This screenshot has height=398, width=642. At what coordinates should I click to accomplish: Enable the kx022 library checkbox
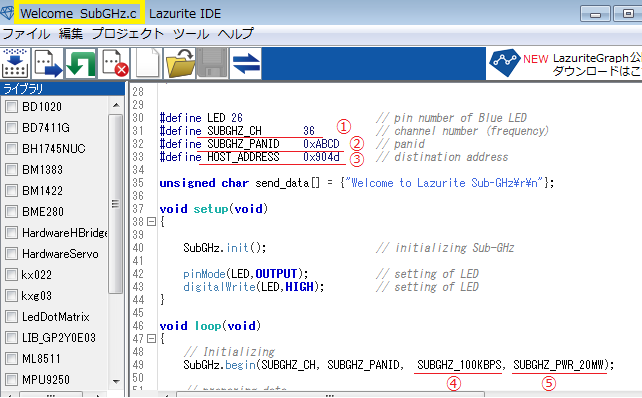pyautogui.click(x=11, y=274)
